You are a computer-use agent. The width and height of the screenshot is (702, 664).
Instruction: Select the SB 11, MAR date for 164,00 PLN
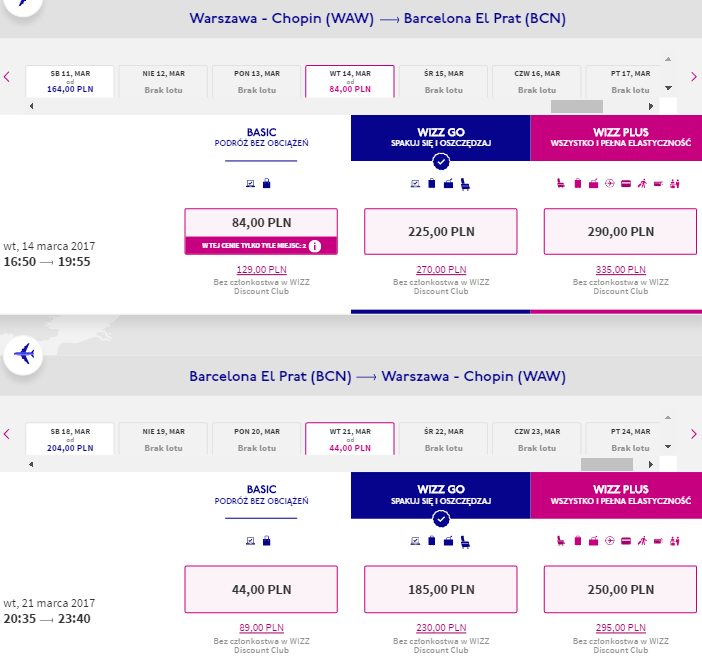click(70, 81)
